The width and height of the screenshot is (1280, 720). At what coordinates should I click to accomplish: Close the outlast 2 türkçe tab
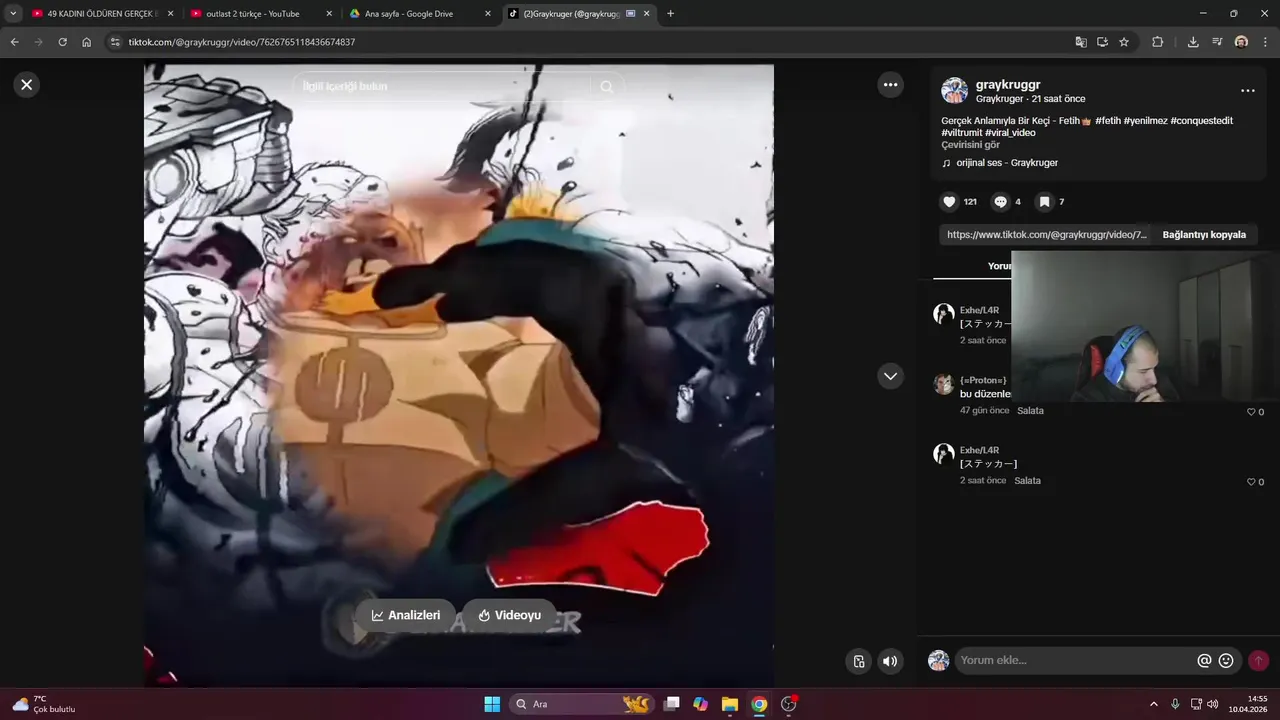point(329,14)
